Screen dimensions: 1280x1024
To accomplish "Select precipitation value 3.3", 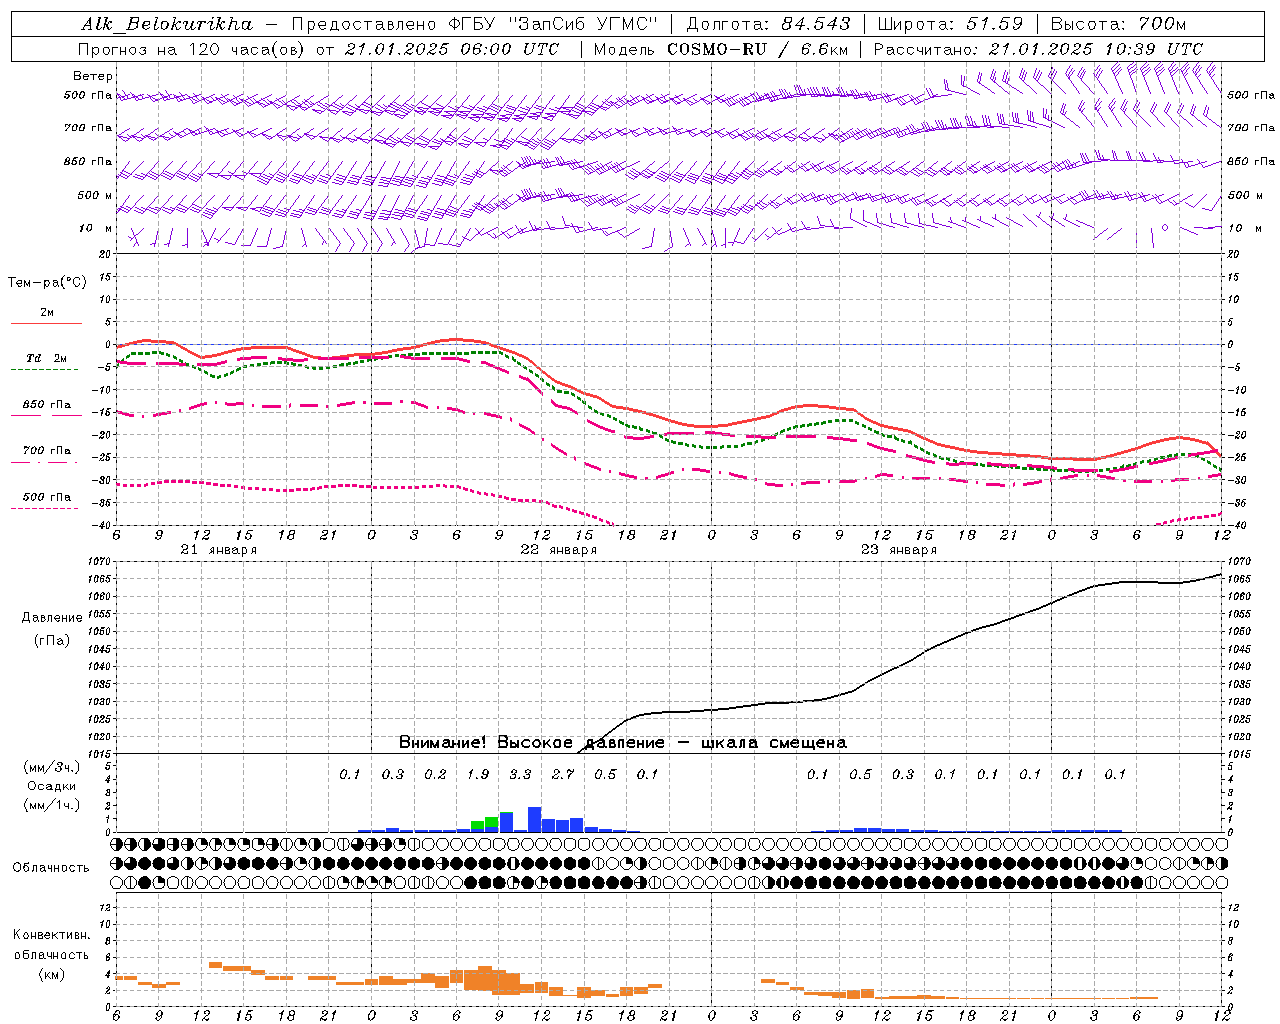I will 520,774.
